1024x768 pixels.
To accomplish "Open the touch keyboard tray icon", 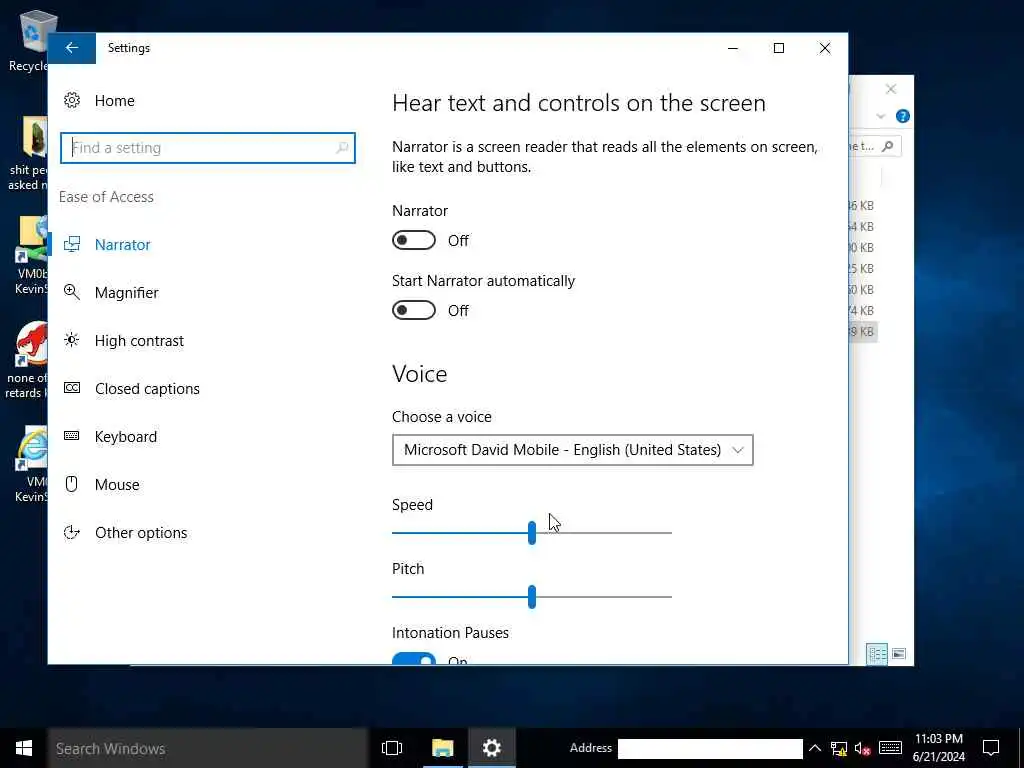I will [x=890, y=748].
